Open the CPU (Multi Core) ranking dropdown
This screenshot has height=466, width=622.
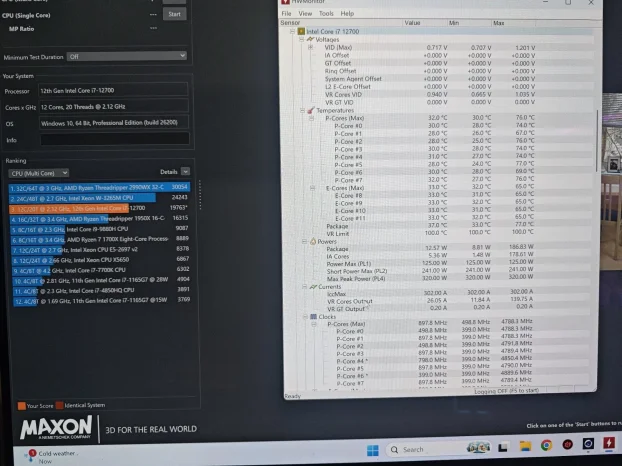[38, 173]
